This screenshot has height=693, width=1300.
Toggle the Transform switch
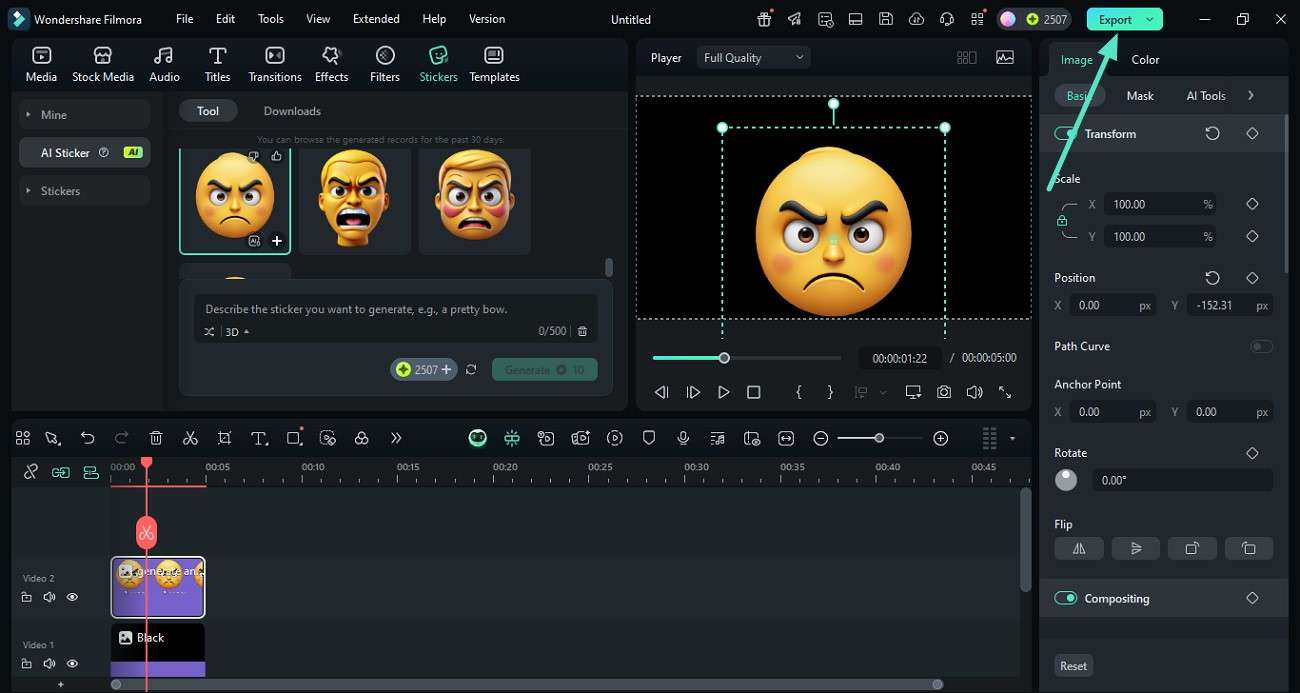pos(1066,134)
